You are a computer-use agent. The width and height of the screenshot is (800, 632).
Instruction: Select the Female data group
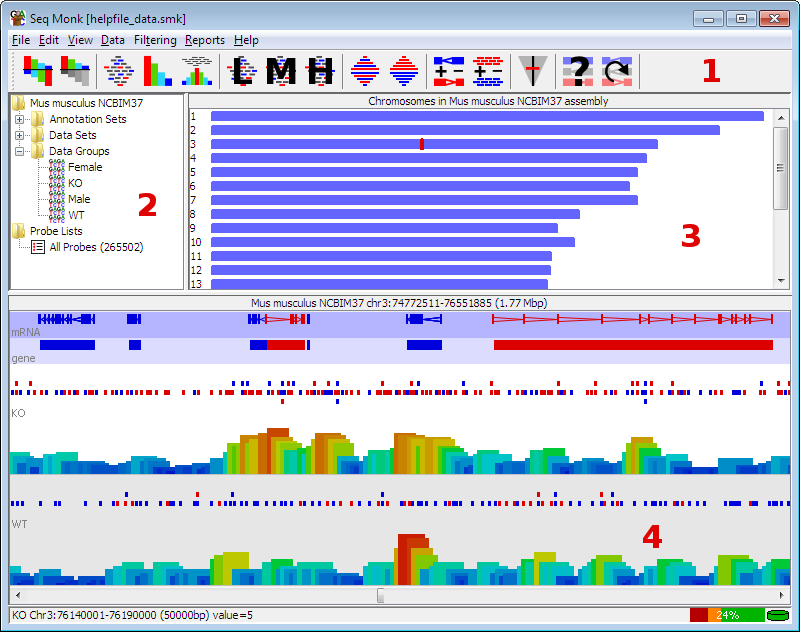point(84,167)
